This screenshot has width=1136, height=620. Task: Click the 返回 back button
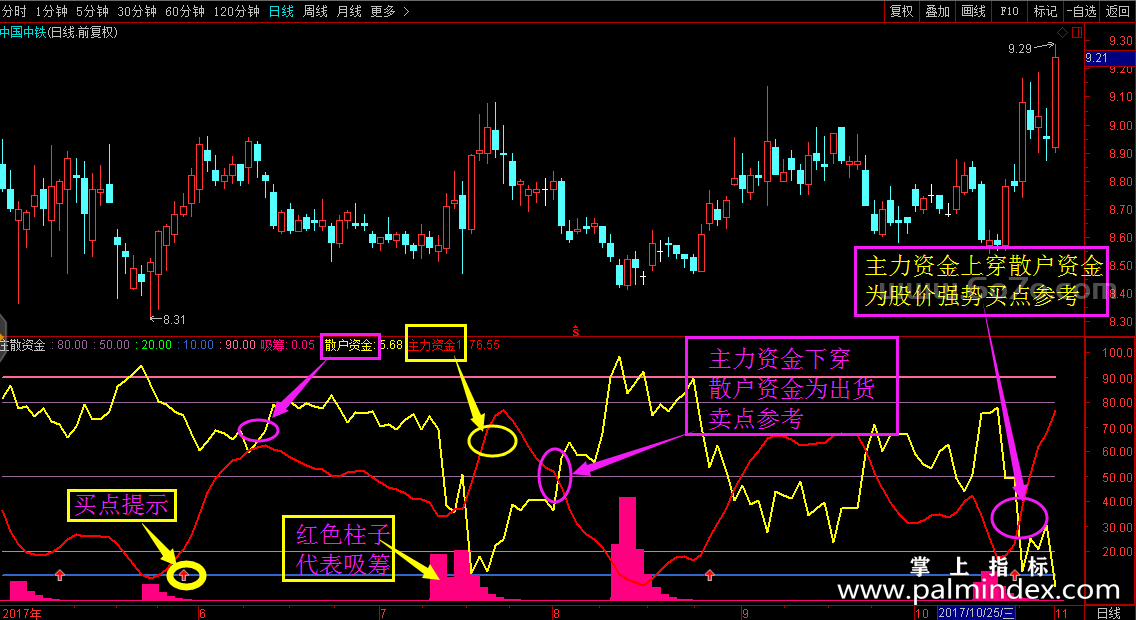click(1118, 11)
